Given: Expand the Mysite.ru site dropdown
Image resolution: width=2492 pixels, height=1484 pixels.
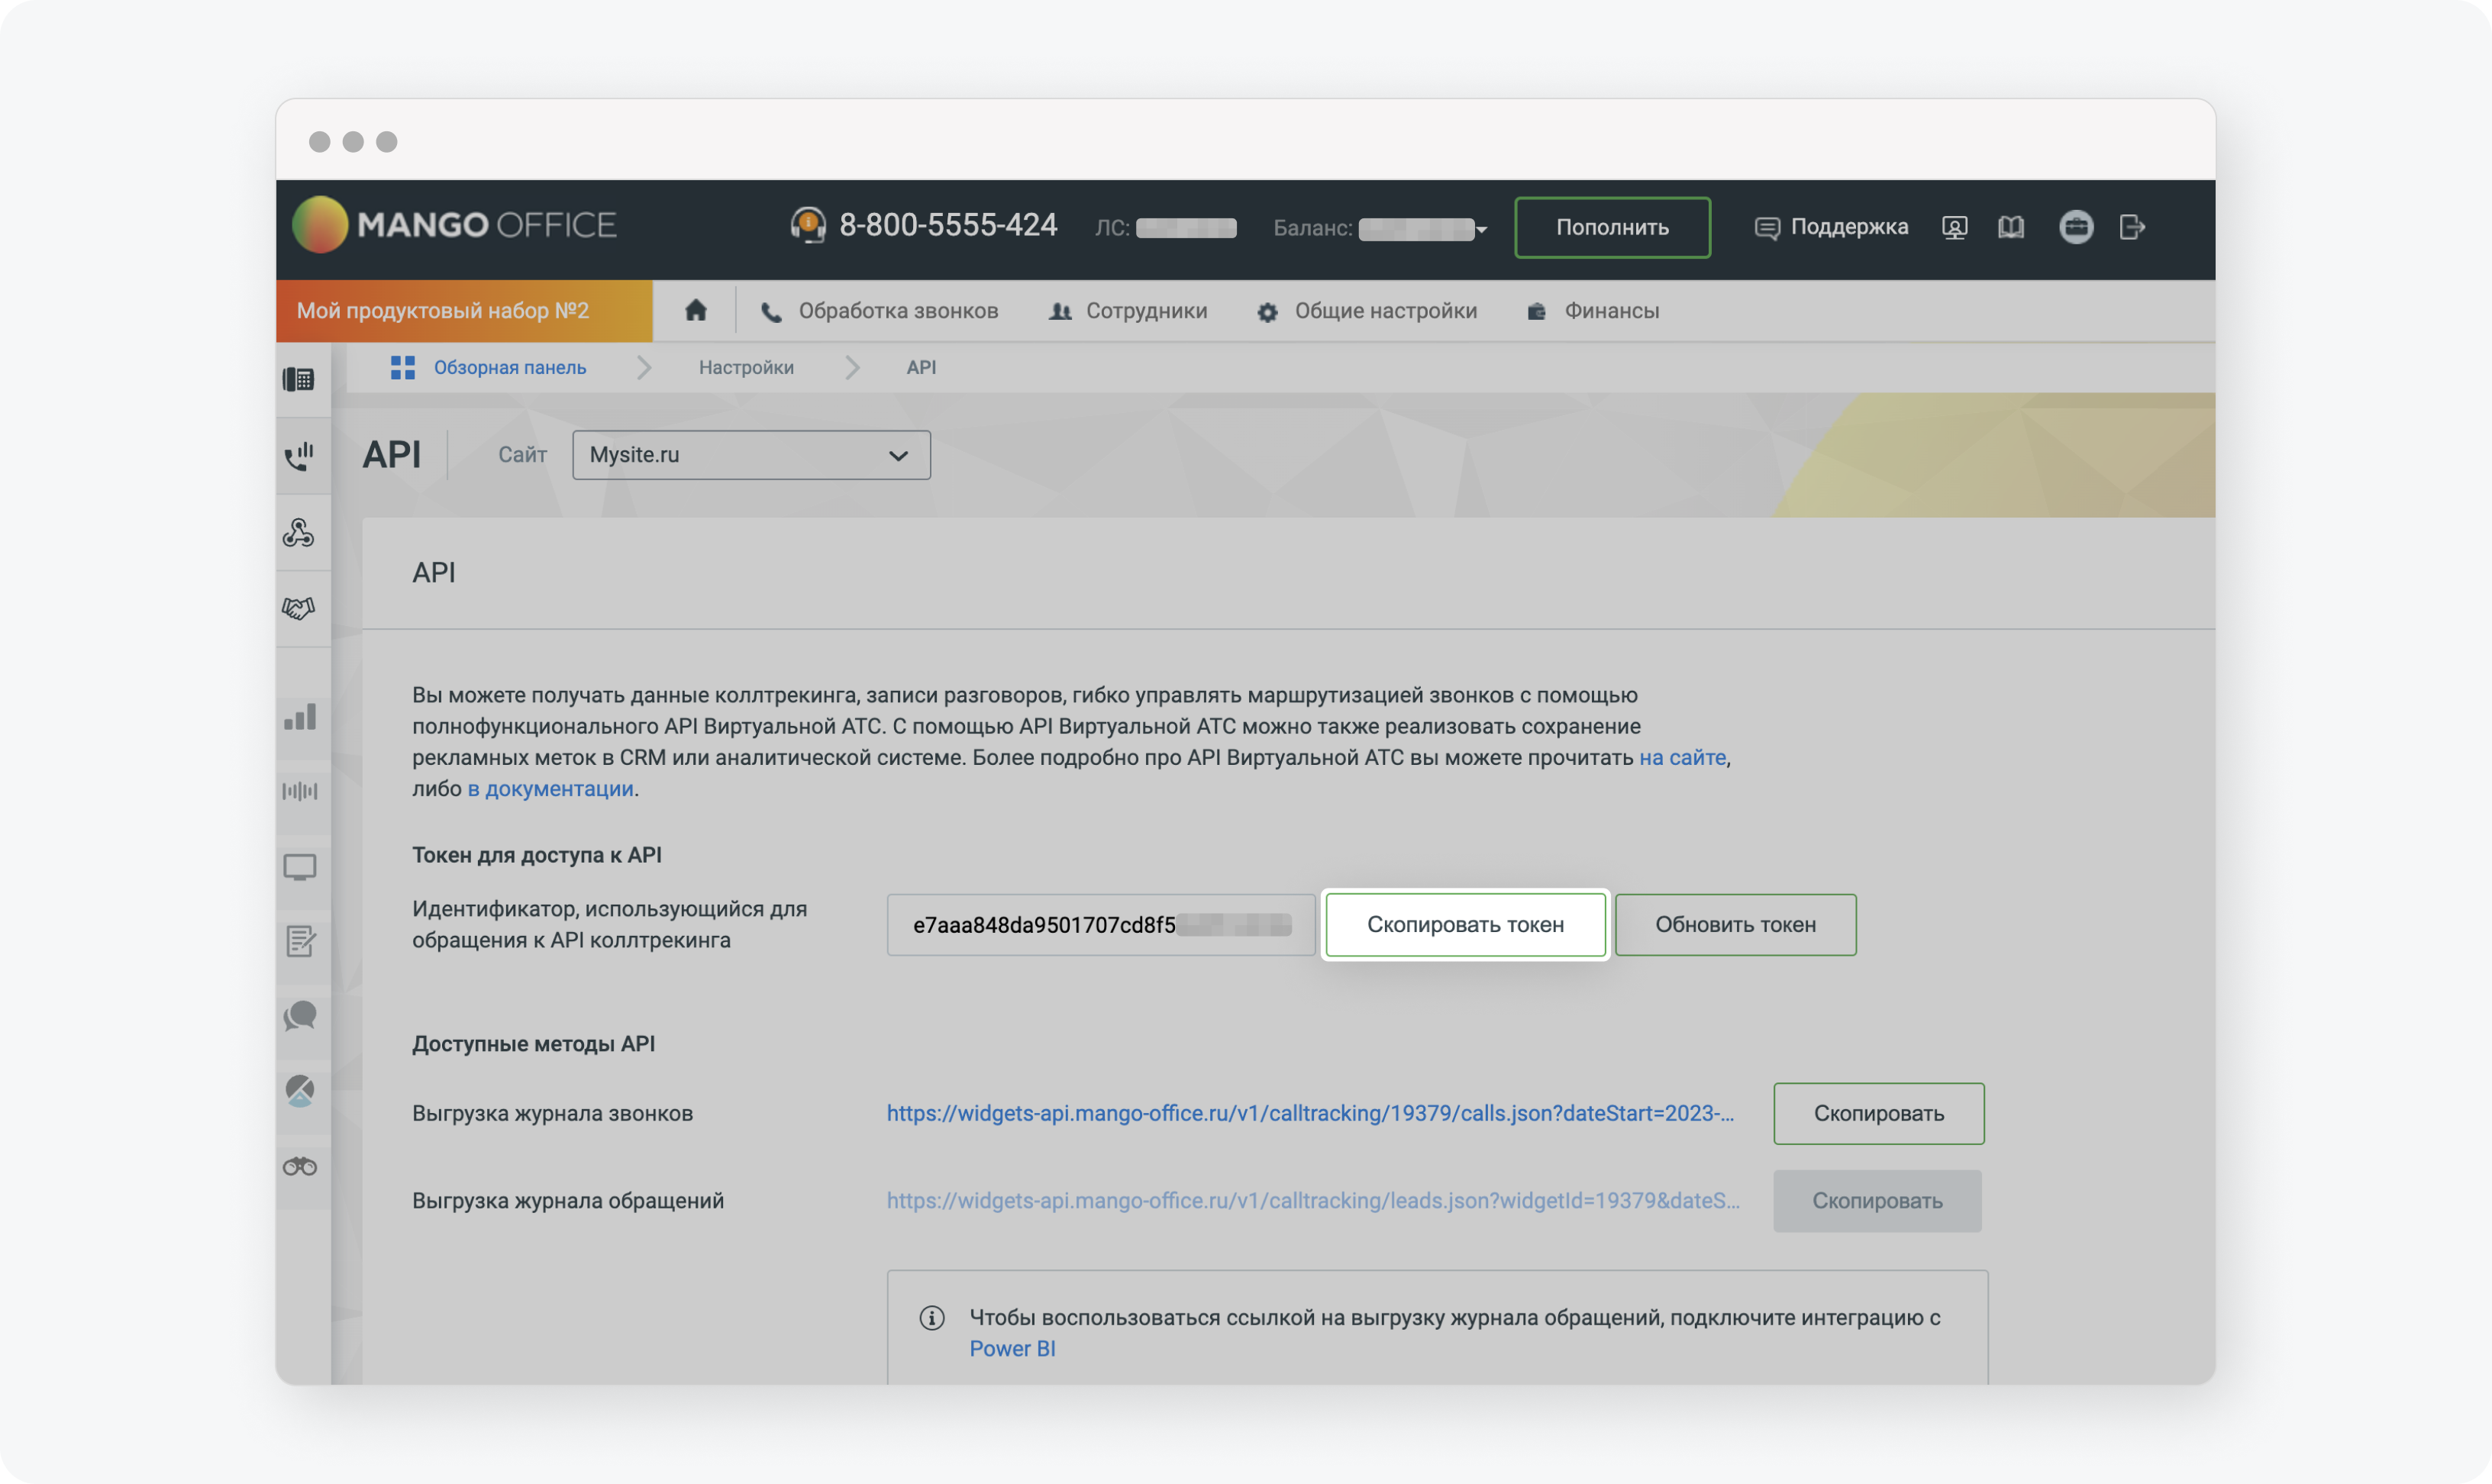Looking at the screenshot, I should tap(751, 455).
